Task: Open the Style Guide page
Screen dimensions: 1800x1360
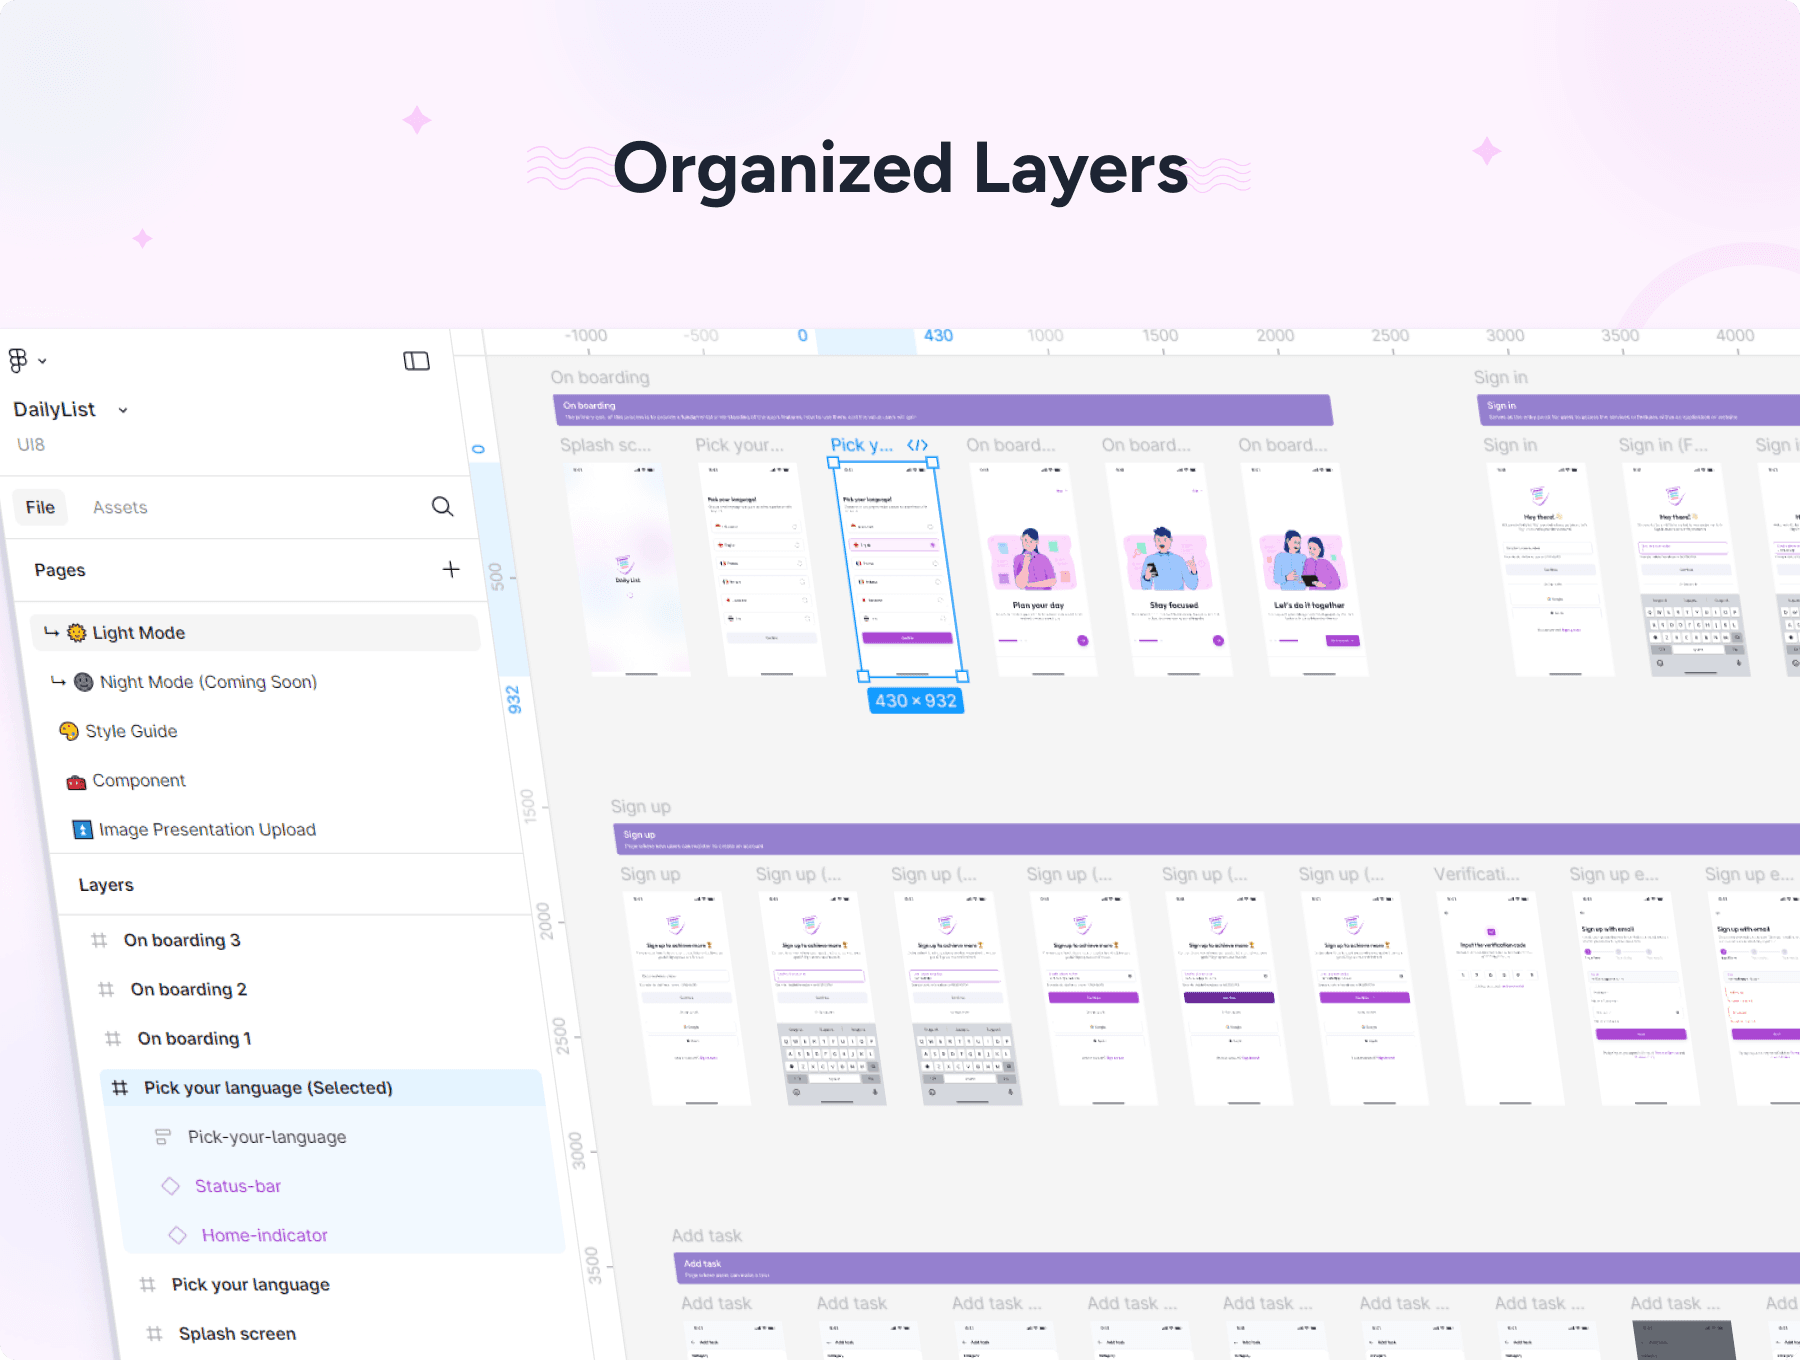Action: pyautogui.click(x=131, y=731)
